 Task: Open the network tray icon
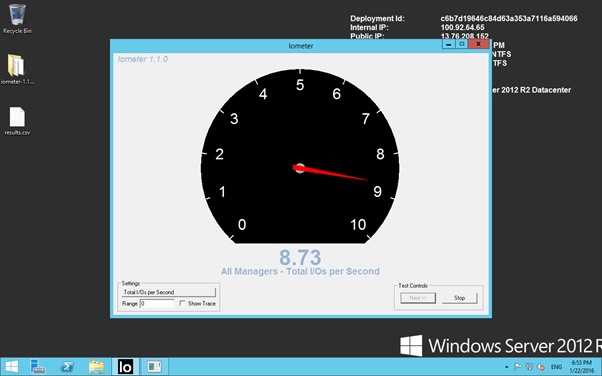click(529, 367)
